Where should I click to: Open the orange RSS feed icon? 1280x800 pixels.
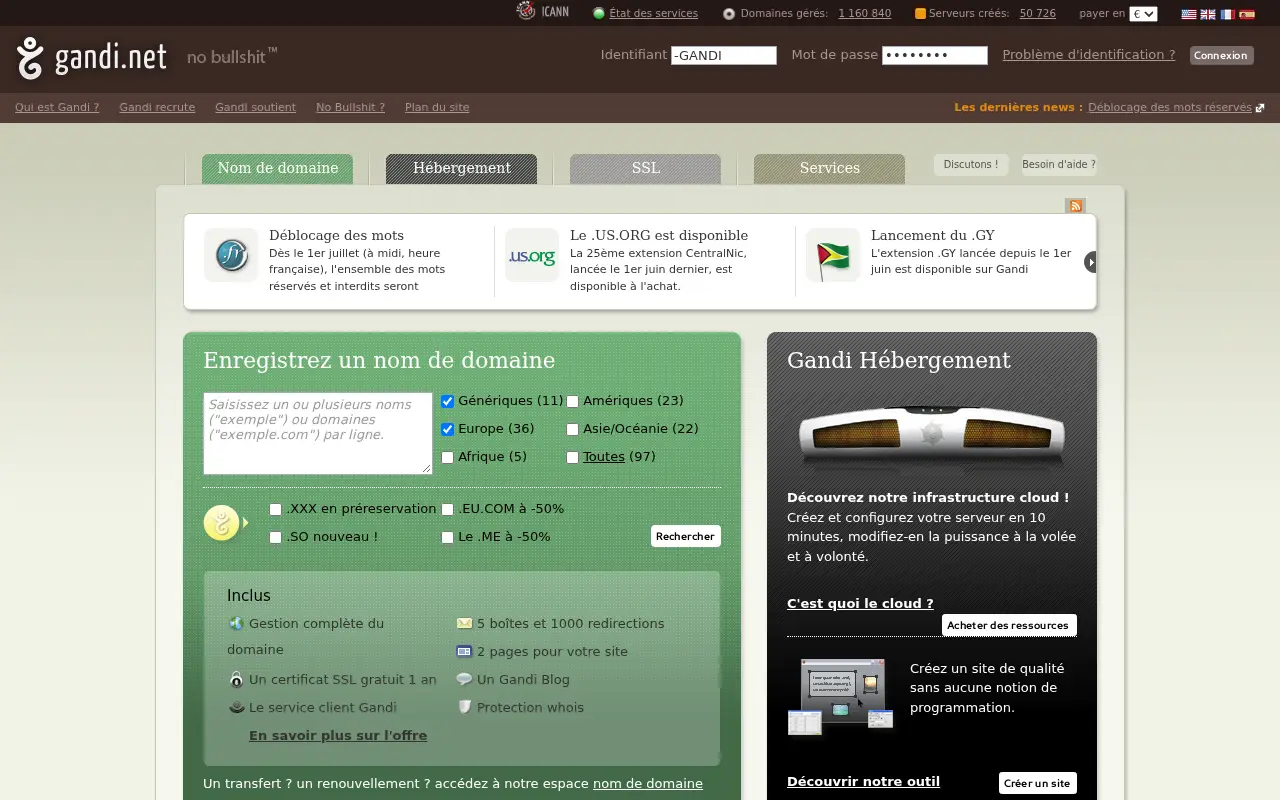coord(1076,205)
